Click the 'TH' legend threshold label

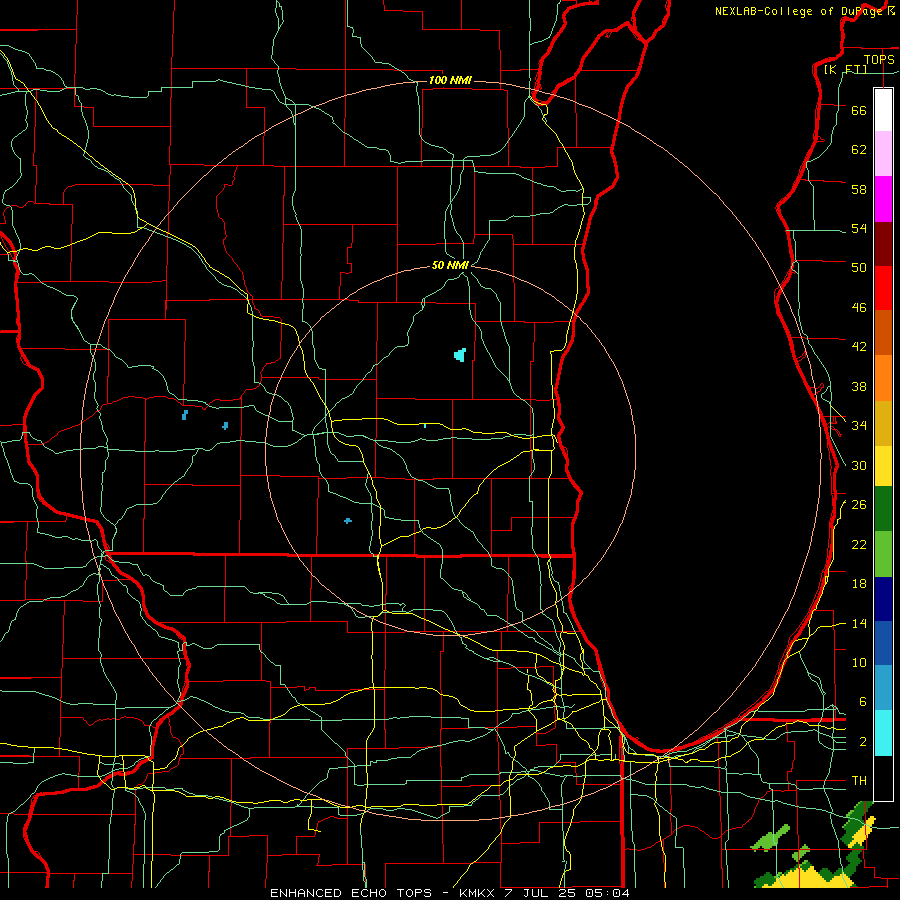859,781
